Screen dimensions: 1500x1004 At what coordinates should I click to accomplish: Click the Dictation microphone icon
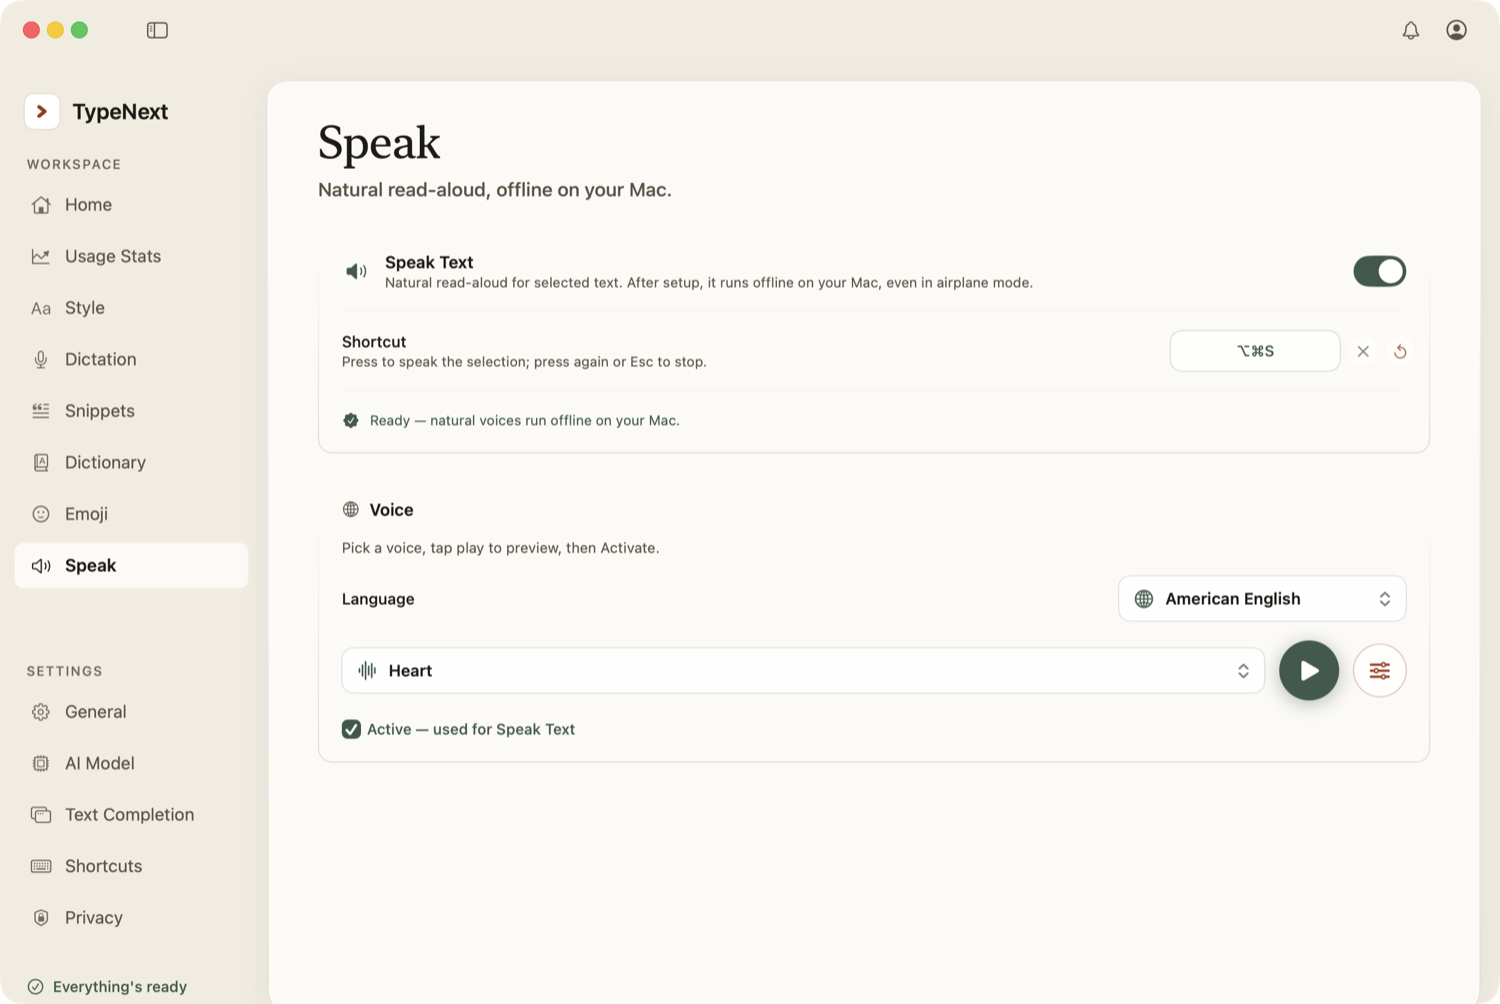point(41,360)
